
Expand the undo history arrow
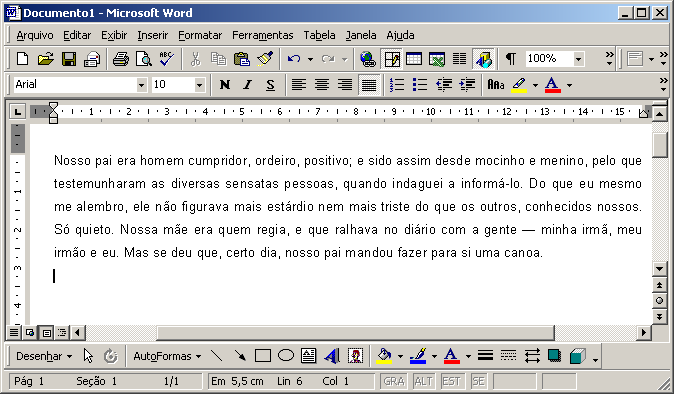(310, 59)
